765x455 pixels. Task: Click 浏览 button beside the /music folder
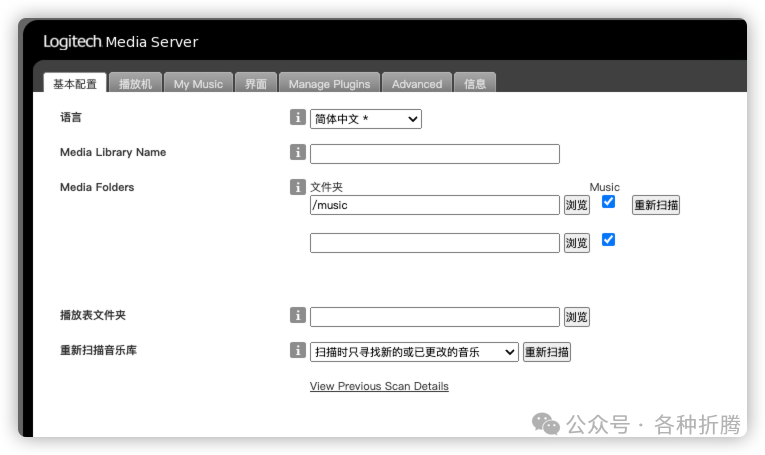(577, 205)
